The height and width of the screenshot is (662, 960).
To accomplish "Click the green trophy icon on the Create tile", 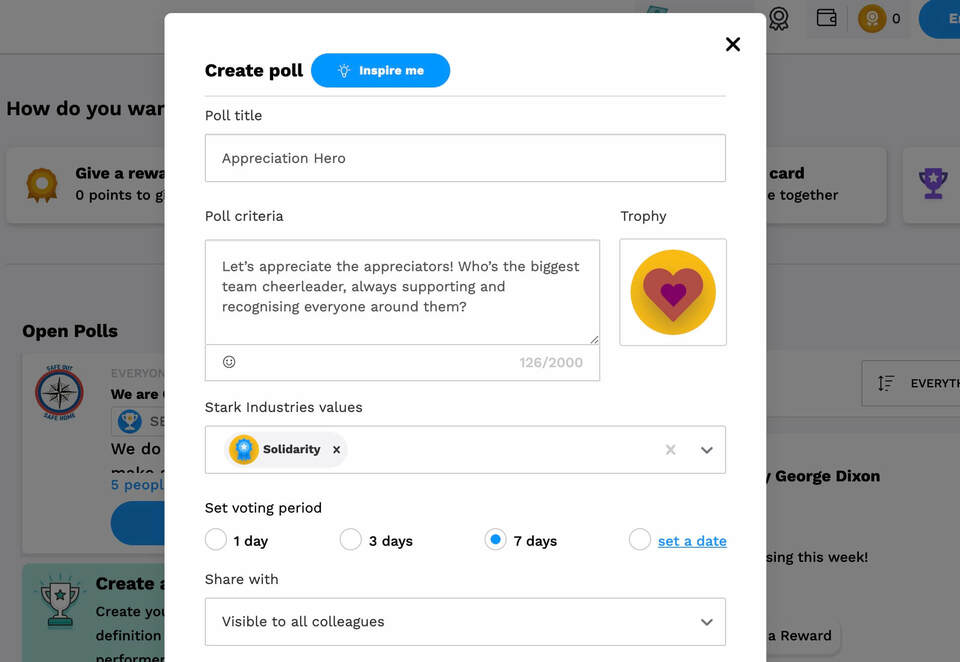I will tap(59, 603).
